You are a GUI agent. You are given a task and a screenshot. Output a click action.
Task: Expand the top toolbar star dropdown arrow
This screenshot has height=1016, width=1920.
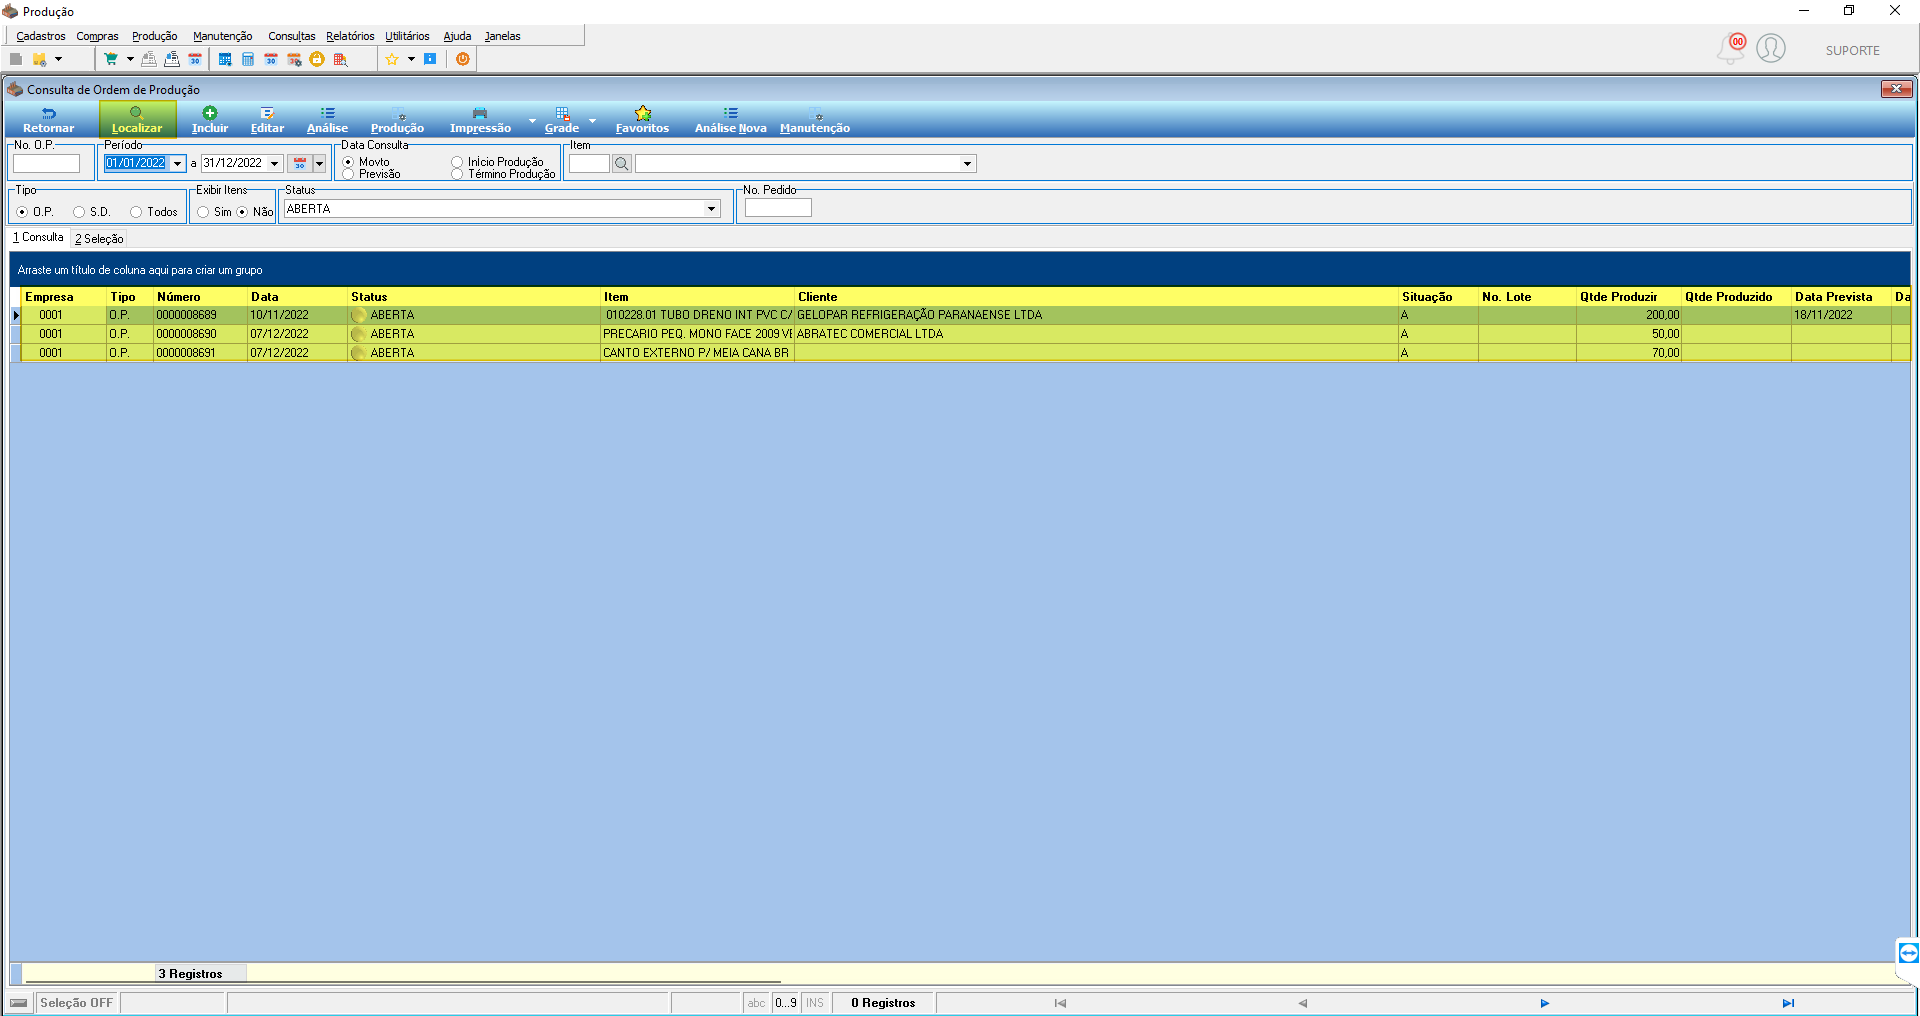[411, 59]
